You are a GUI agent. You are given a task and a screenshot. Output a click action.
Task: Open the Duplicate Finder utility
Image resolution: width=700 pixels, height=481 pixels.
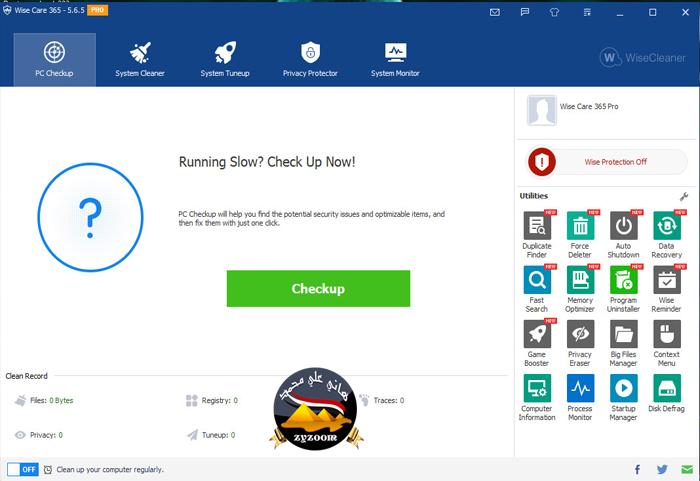537,234
